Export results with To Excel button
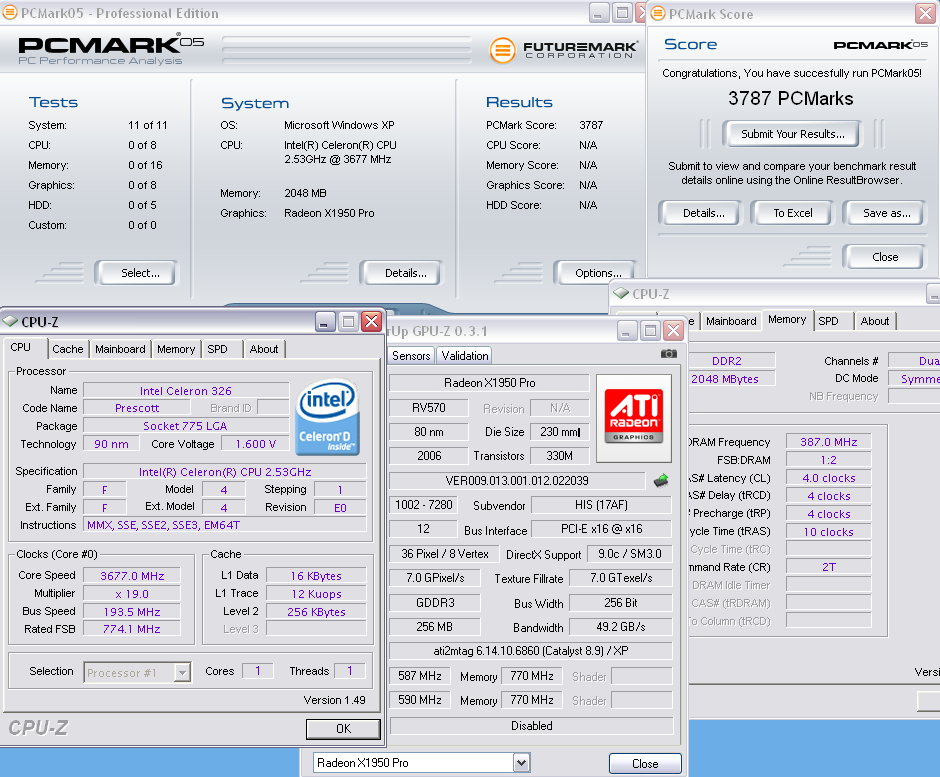The image size is (940, 777). 793,213
